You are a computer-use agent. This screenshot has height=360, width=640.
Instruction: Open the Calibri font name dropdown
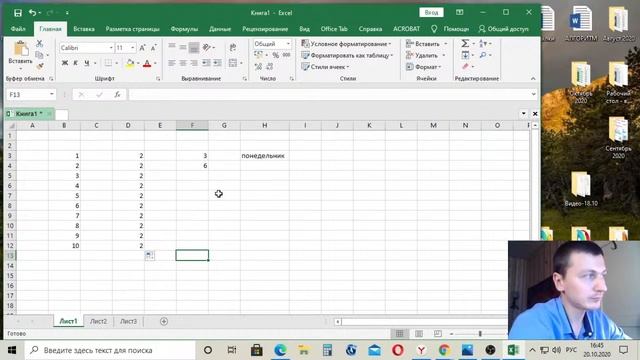111,48
